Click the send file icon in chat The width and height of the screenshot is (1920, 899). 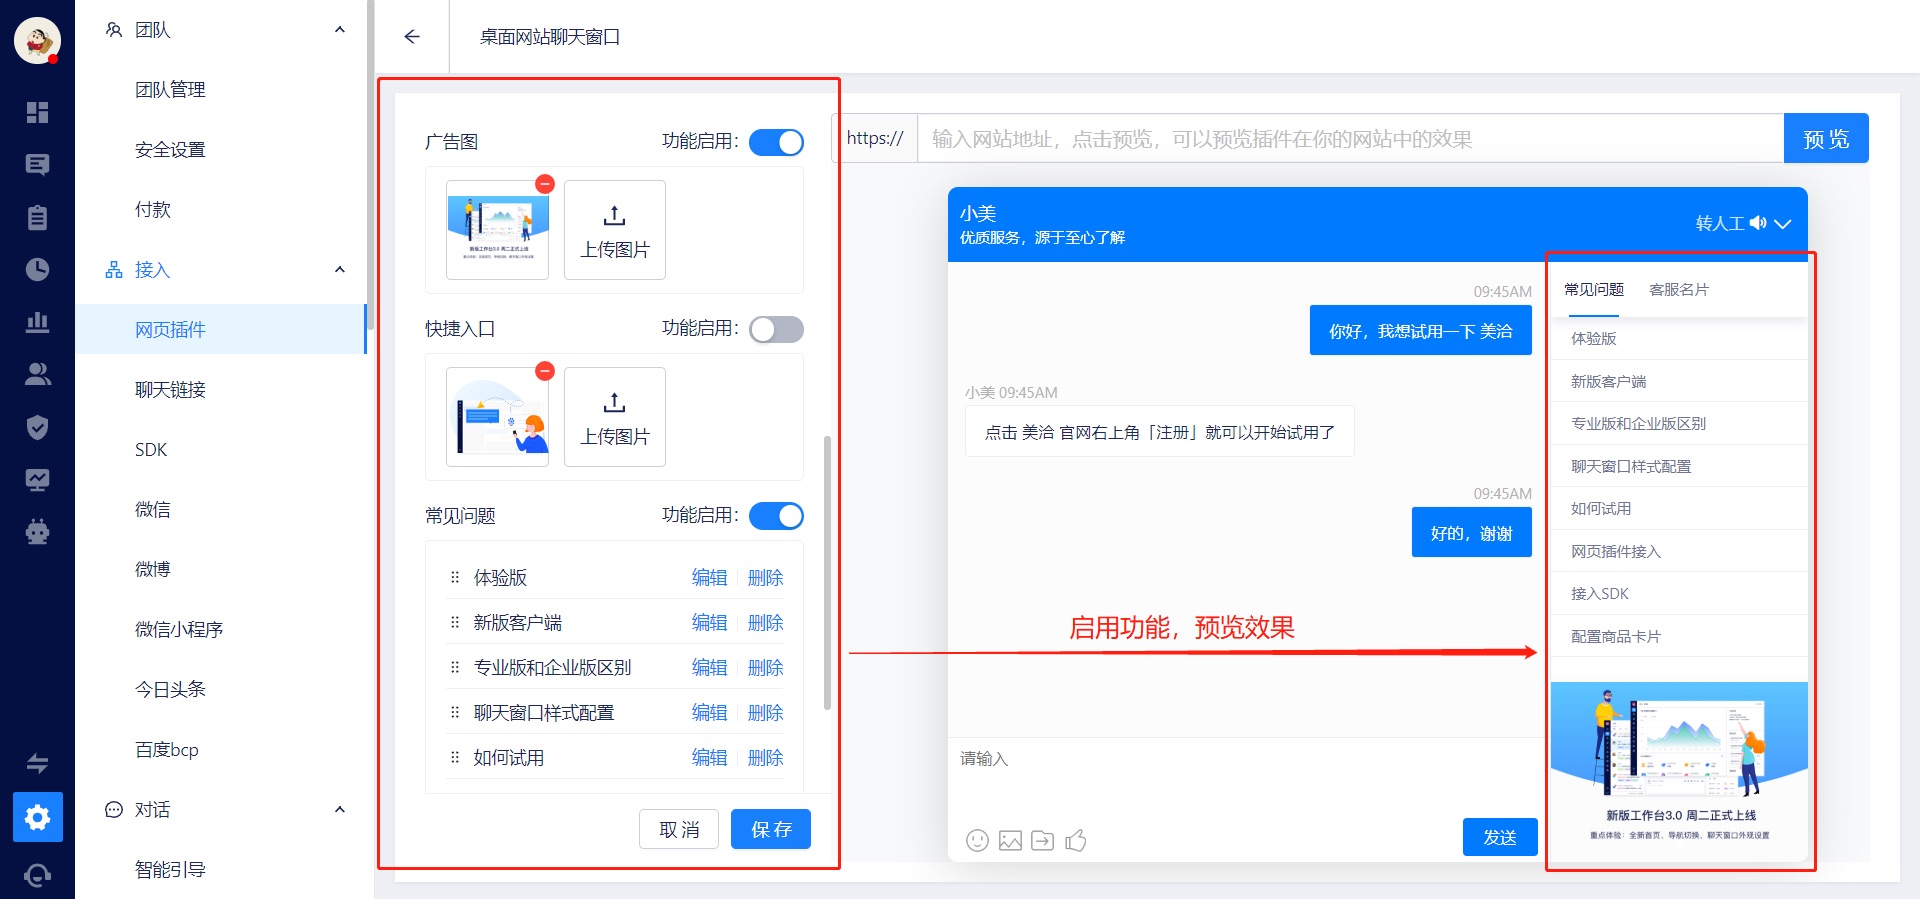point(1042,840)
